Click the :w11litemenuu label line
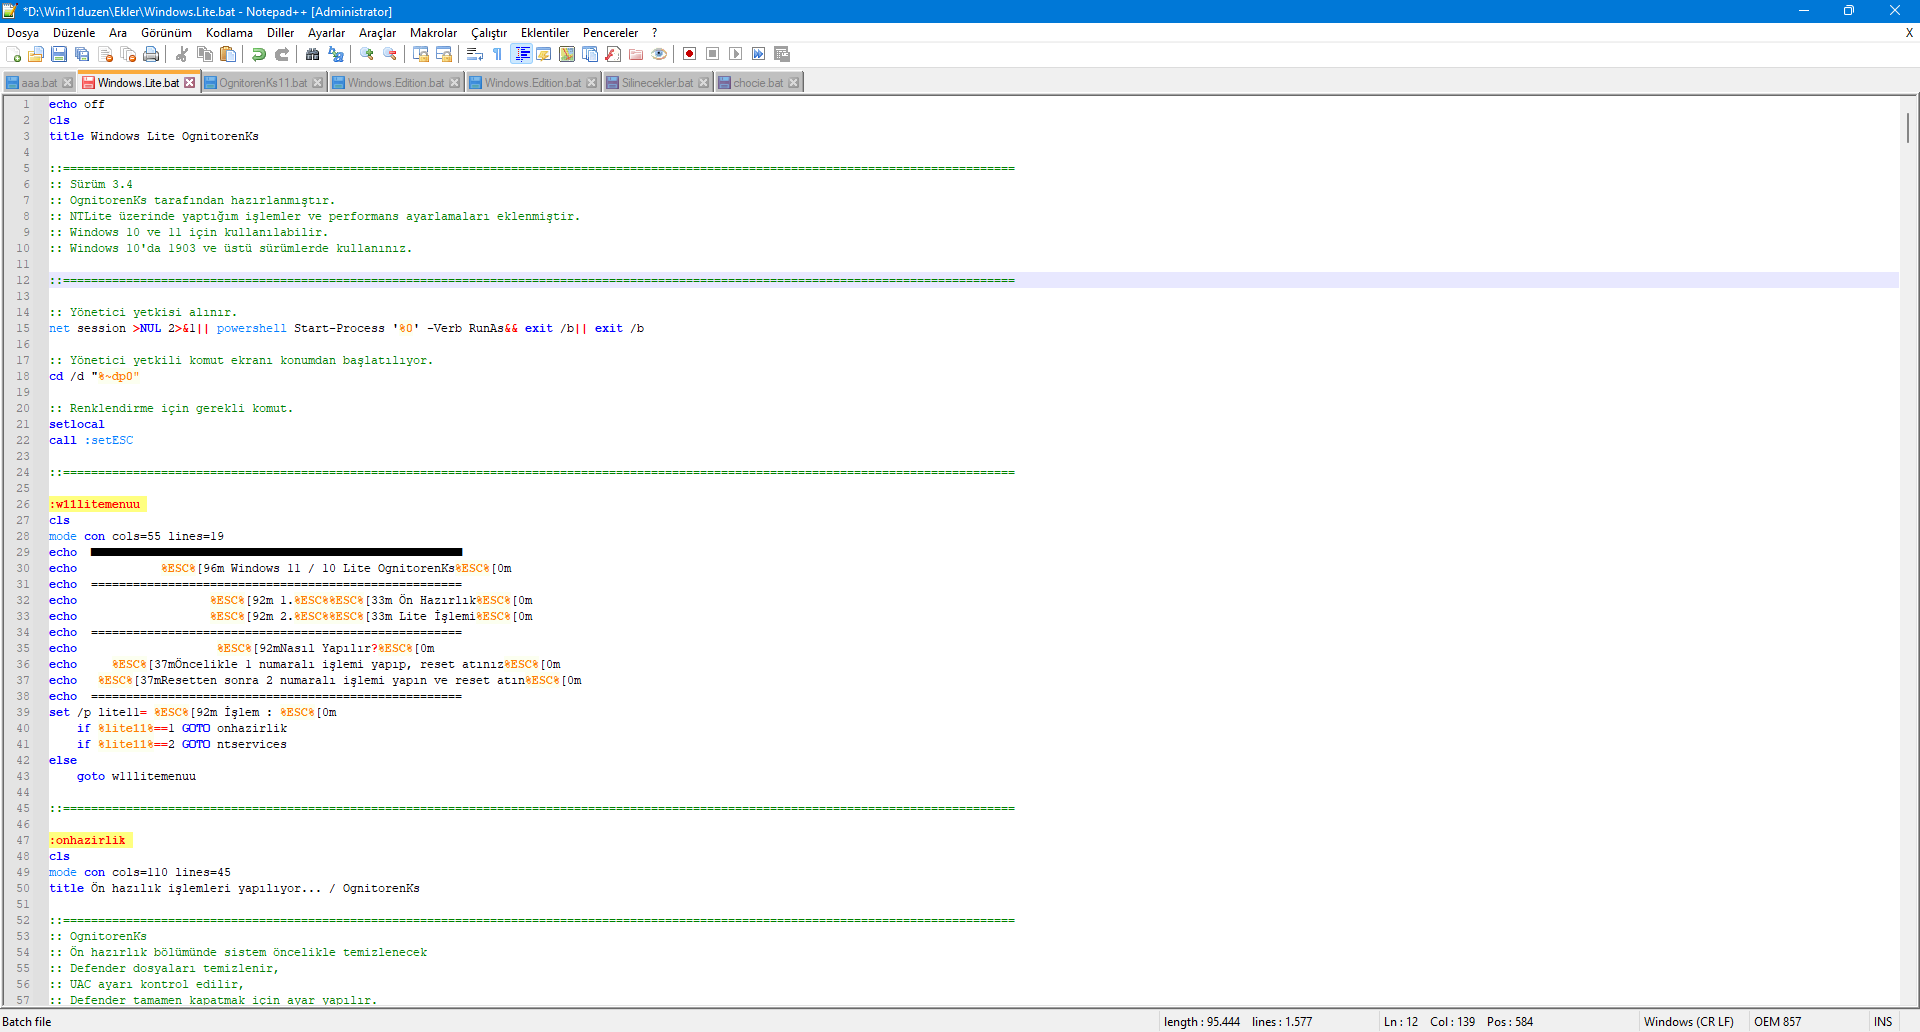 [97, 504]
